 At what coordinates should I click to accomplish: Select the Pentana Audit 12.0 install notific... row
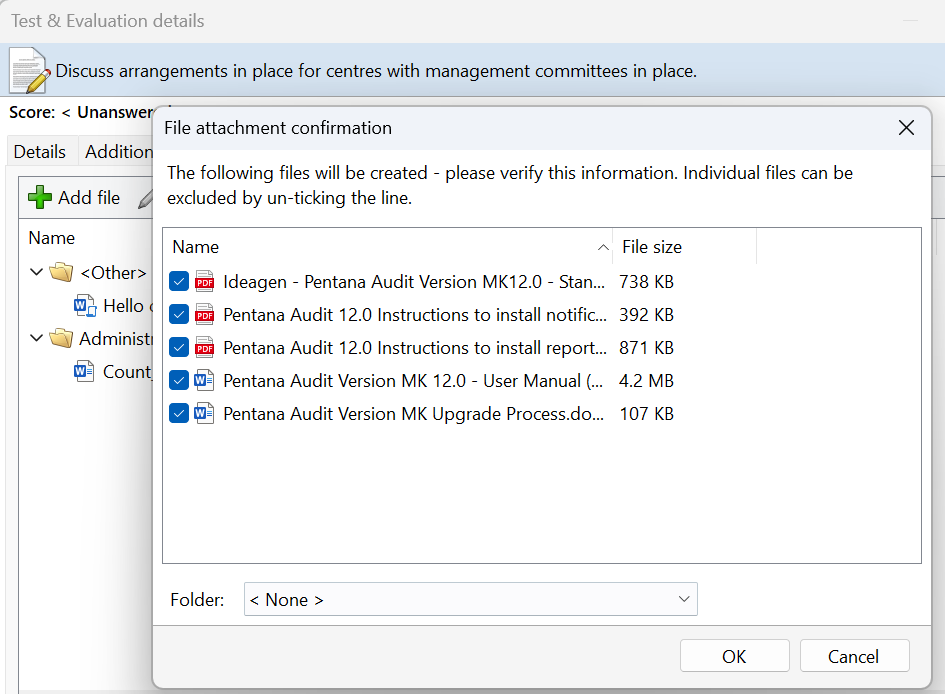click(x=415, y=314)
